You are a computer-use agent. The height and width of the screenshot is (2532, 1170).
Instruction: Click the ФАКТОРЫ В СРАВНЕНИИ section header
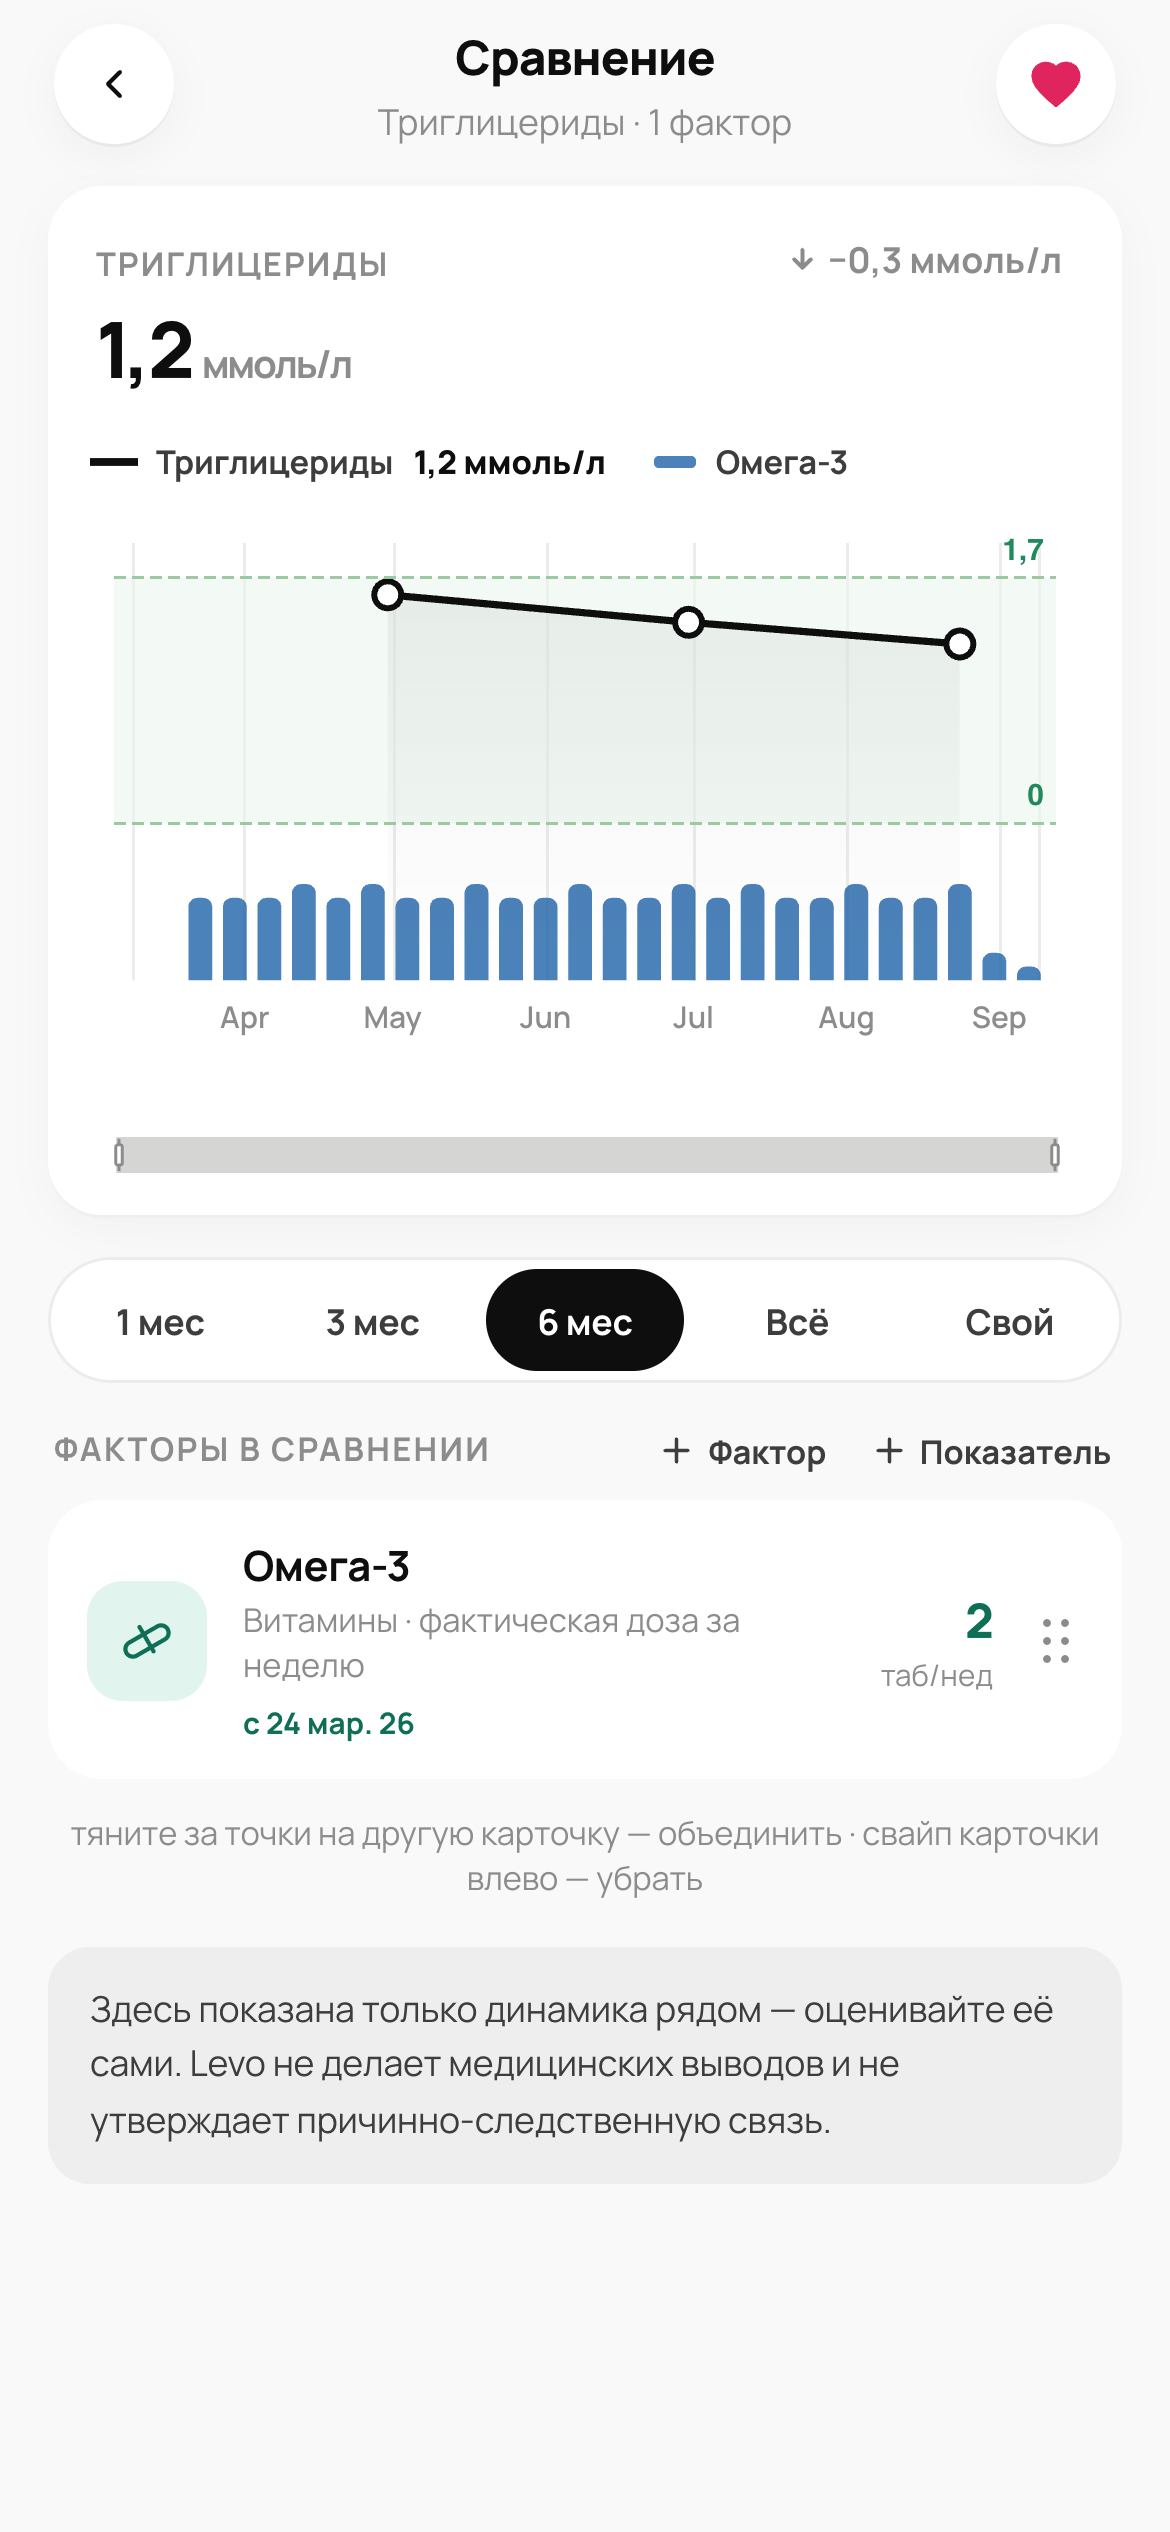pyautogui.click(x=271, y=1450)
